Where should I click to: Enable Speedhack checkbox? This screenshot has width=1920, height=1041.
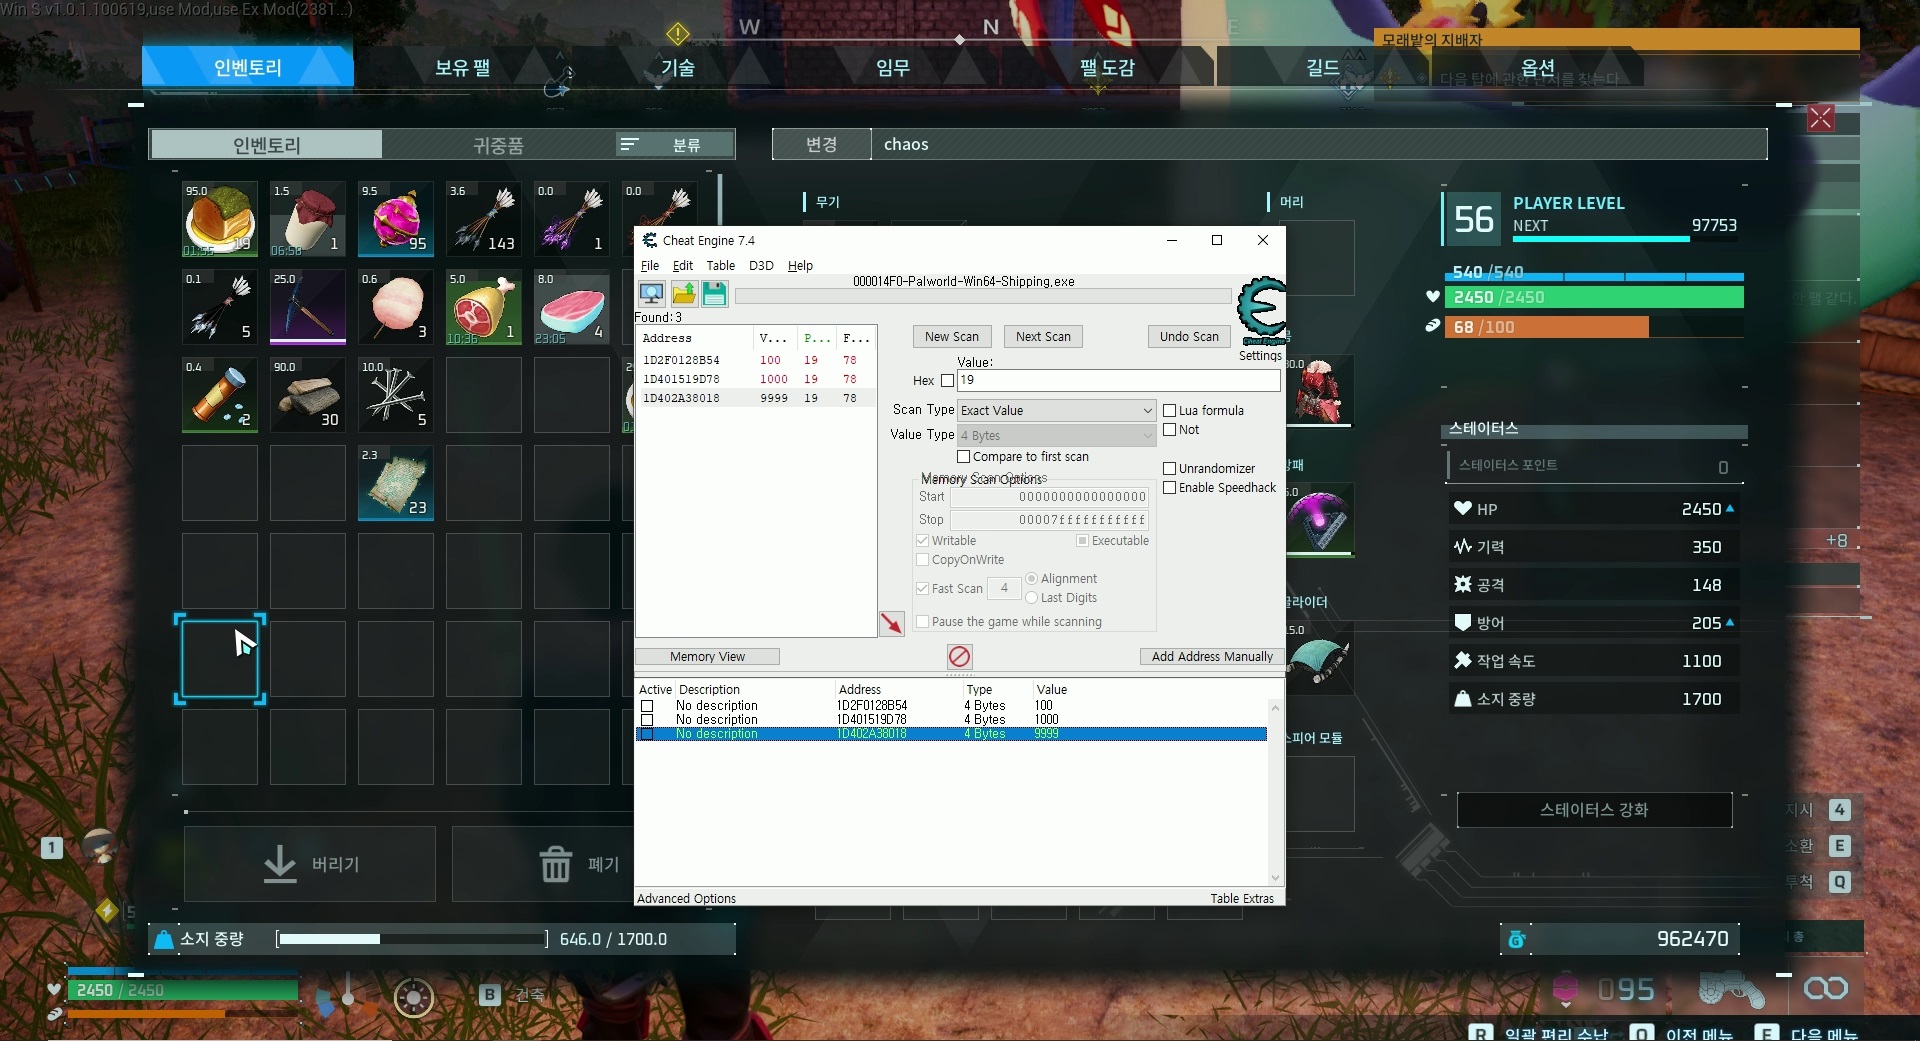coord(1169,488)
